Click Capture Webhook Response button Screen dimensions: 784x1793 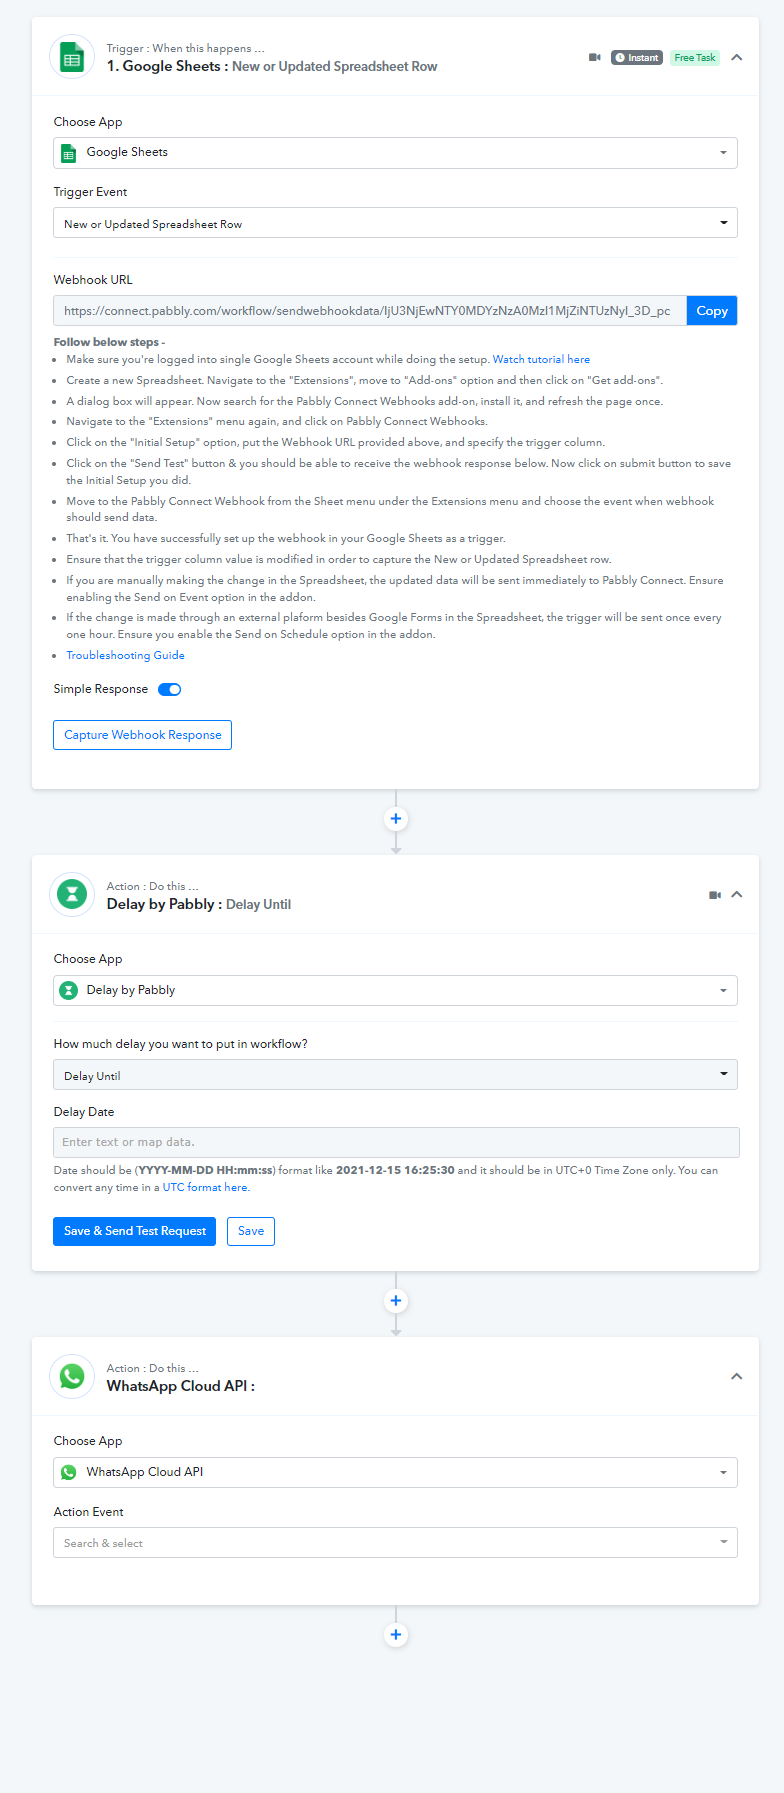pos(142,735)
